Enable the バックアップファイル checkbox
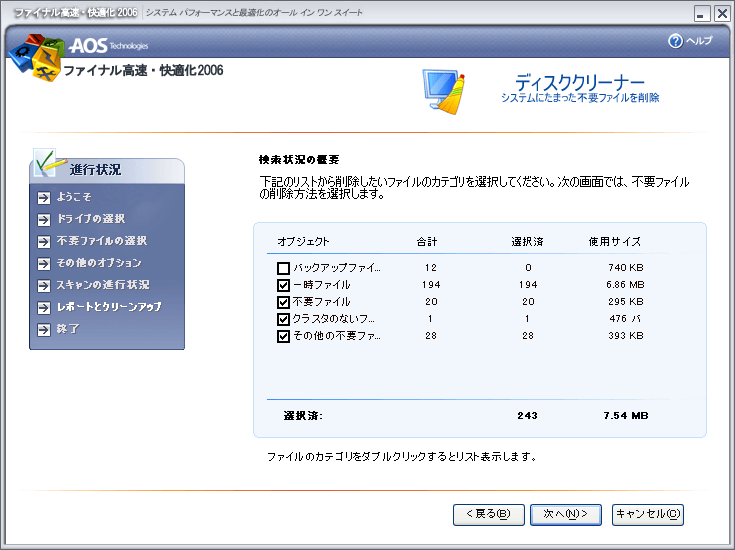Image resolution: width=735 pixels, height=550 pixels. 283,268
